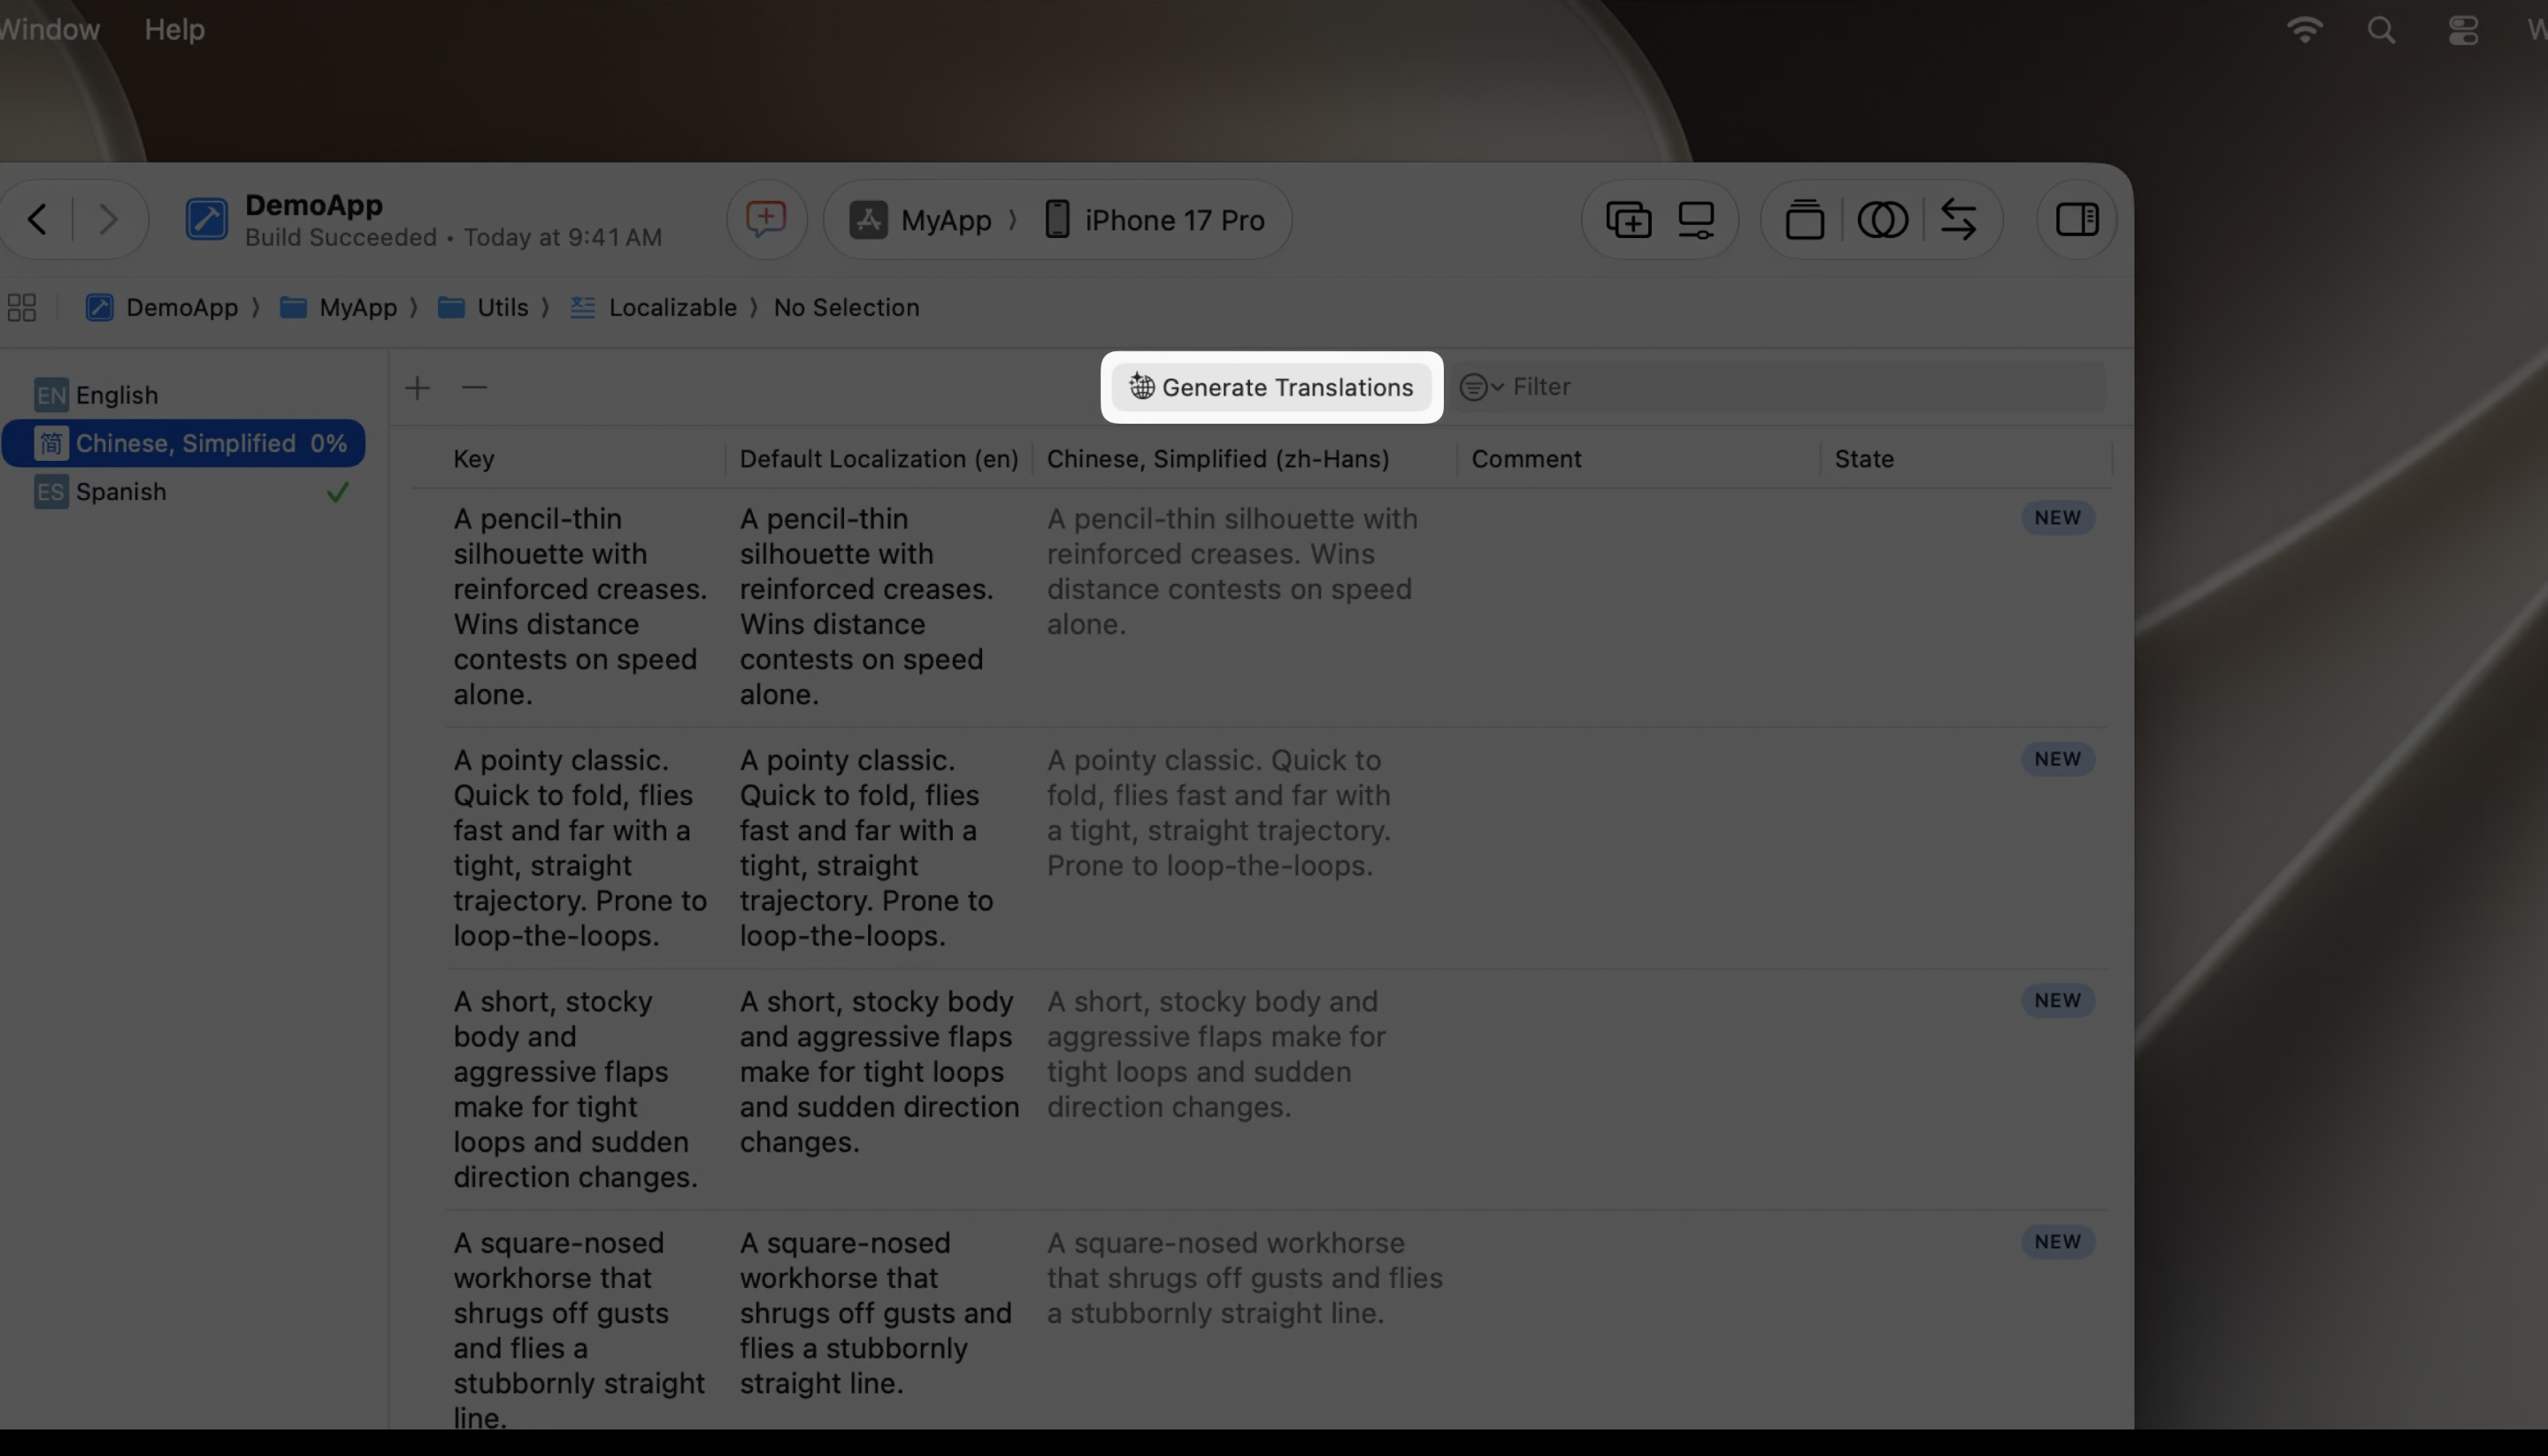Image resolution: width=2548 pixels, height=1456 pixels.
Task: Click the State column header
Action: (x=1864, y=459)
